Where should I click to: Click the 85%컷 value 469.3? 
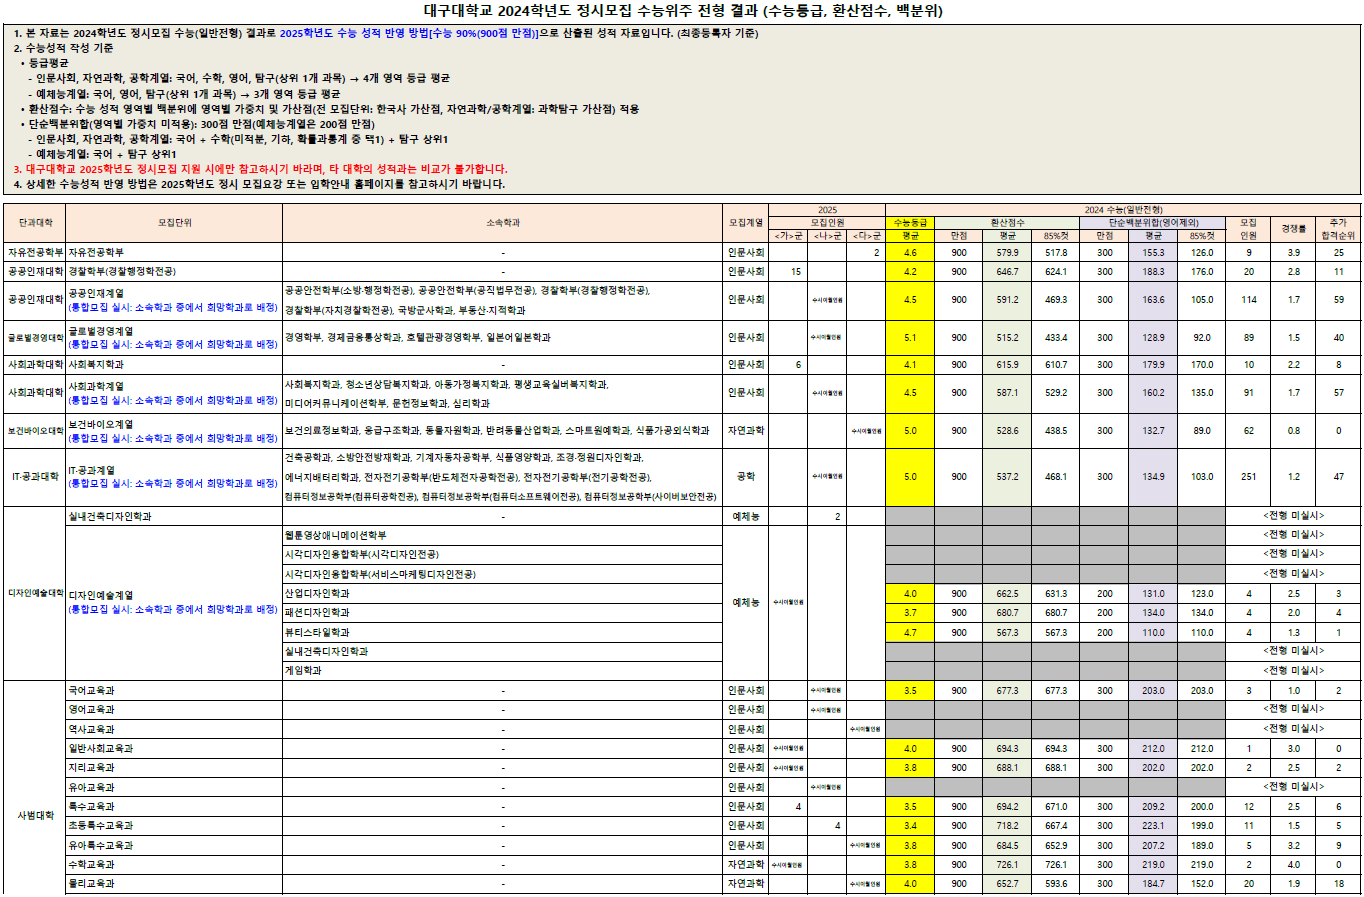1056,300
